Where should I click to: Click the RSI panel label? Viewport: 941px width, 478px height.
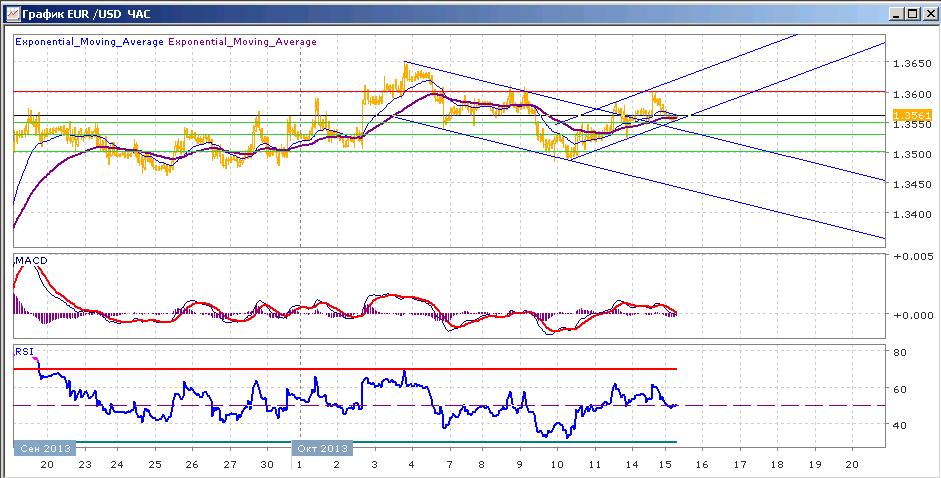(x=23, y=352)
